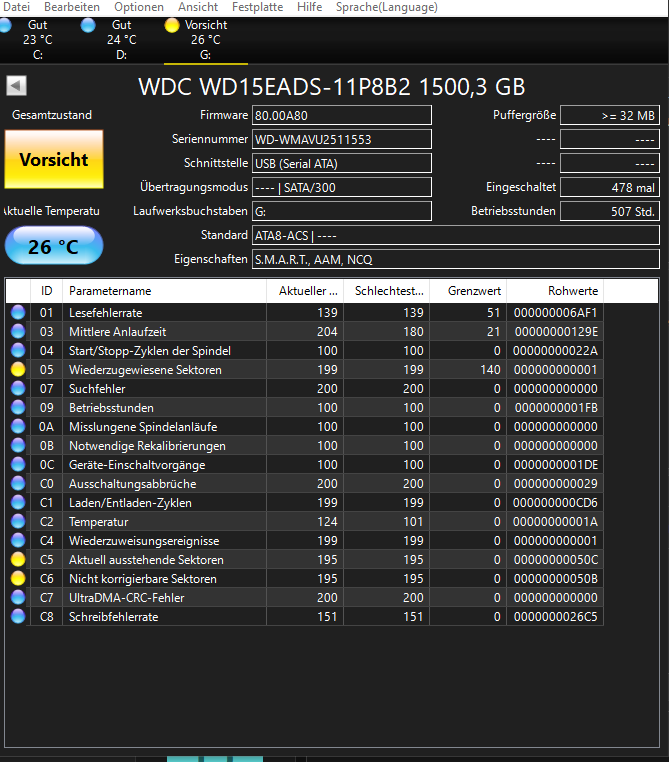Click the Aktueller column header
This screenshot has width=669, height=762.
(x=305, y=291)
